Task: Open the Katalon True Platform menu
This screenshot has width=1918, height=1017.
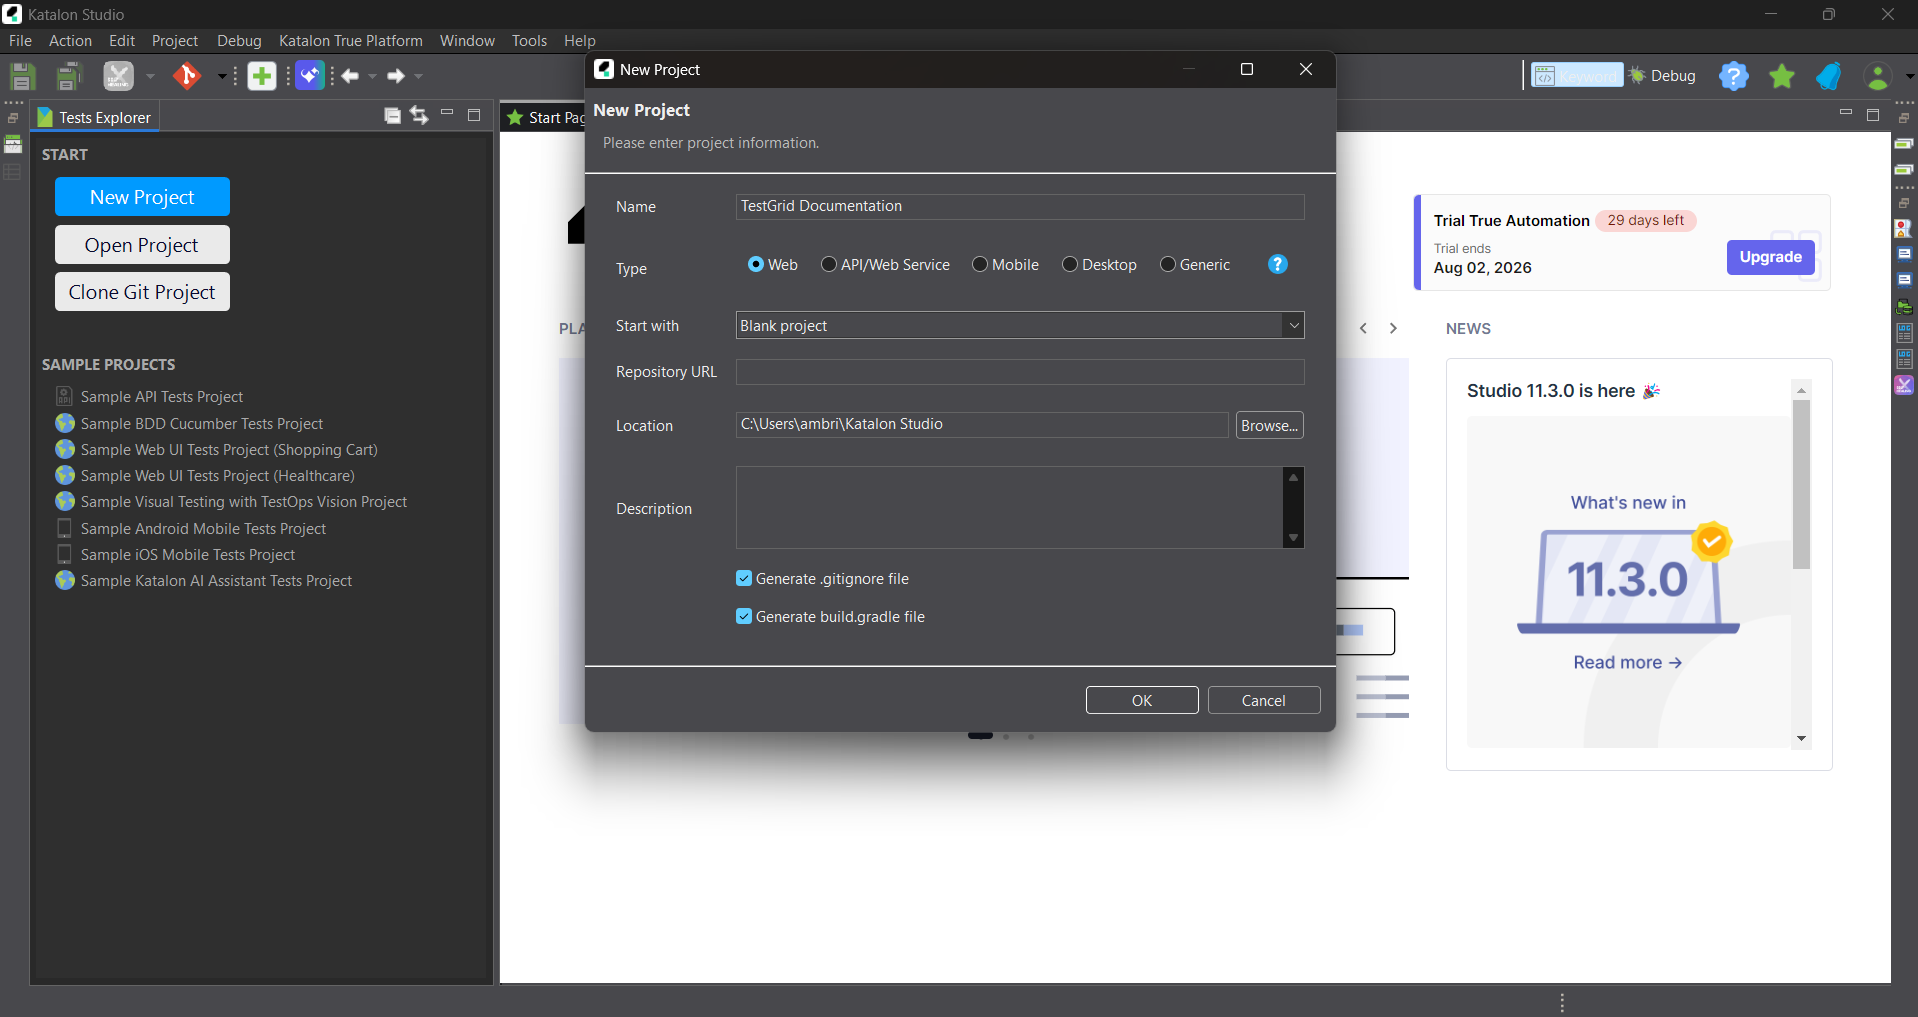Action: point(351,41)
